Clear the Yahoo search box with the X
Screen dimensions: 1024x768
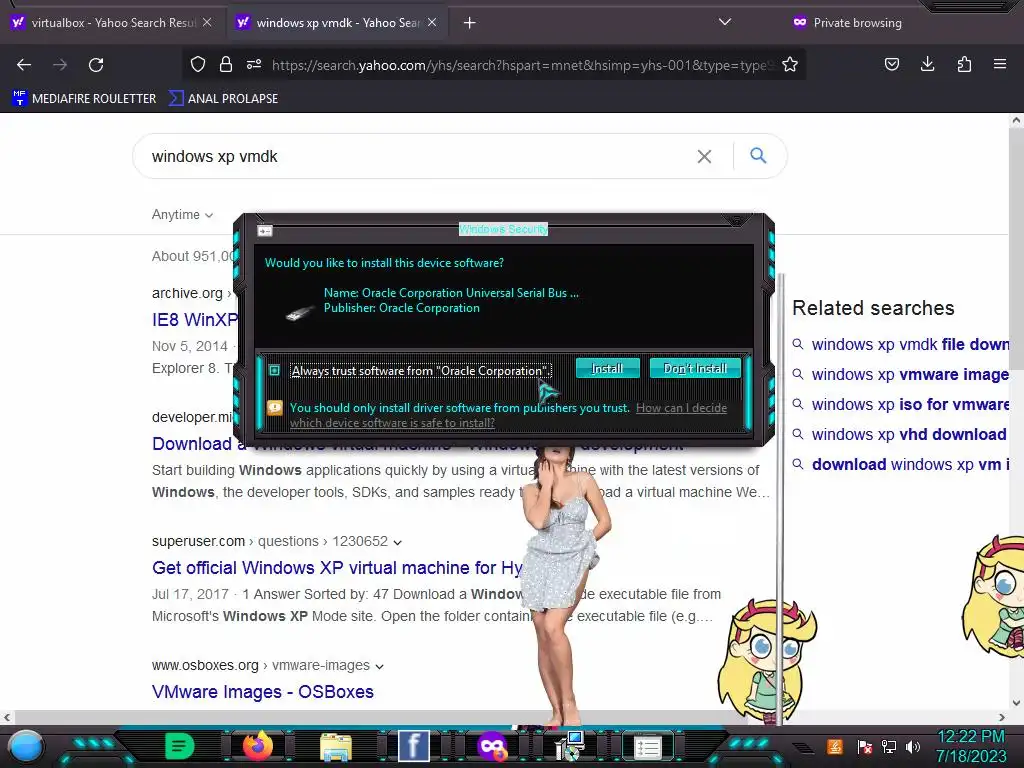pyautogui.click(x=704, y=156)
